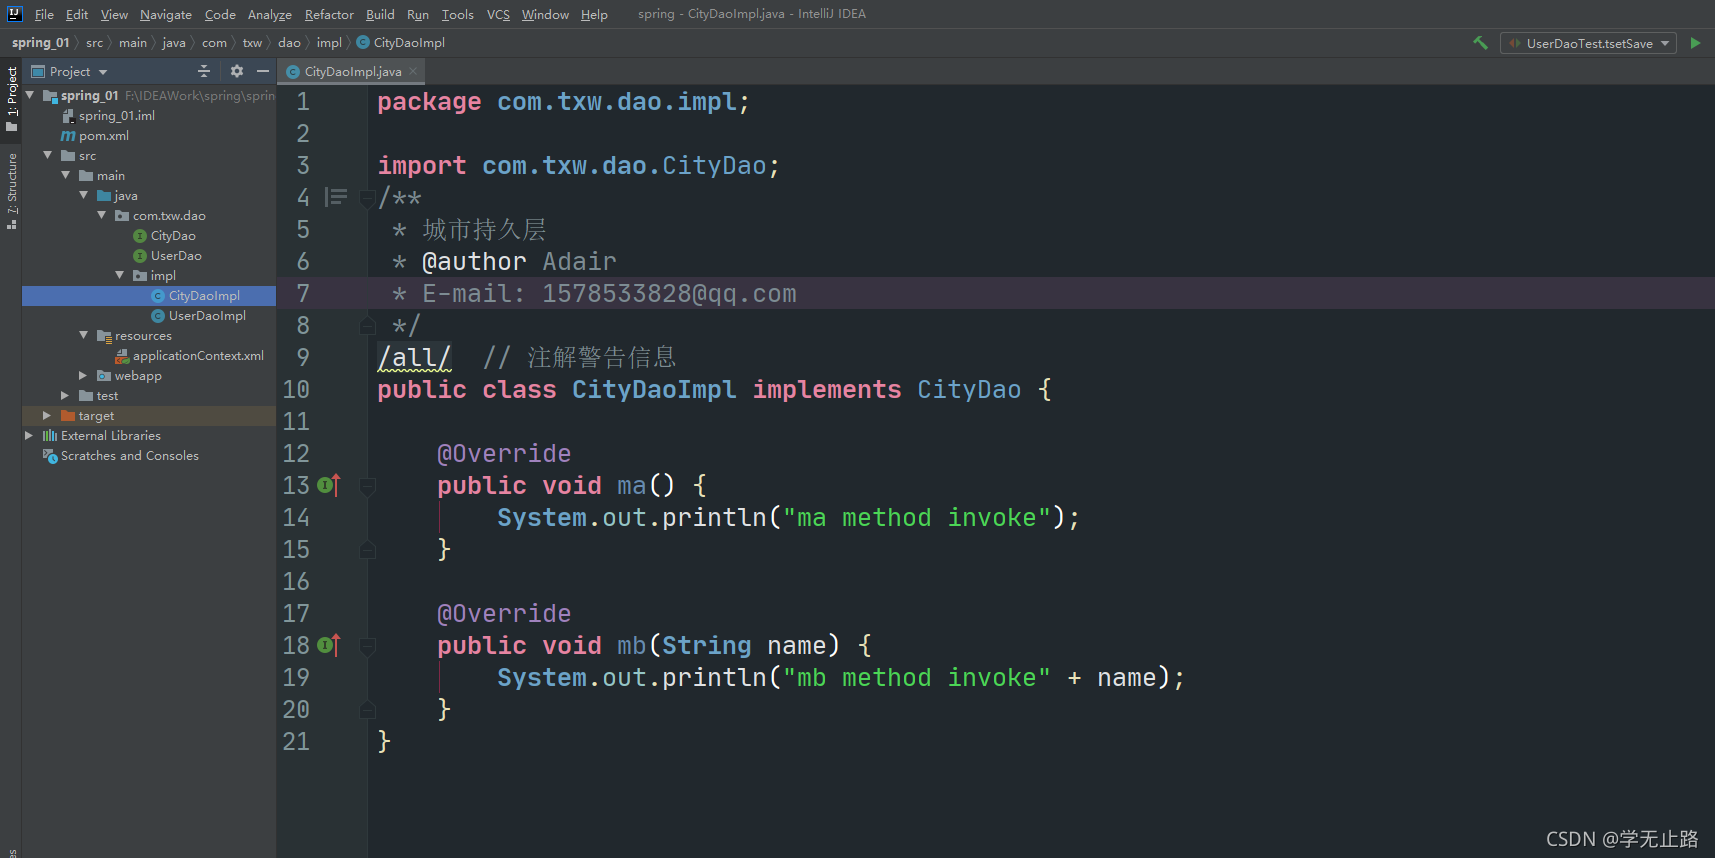Open the Project panel settings gear

click(237, 71)
